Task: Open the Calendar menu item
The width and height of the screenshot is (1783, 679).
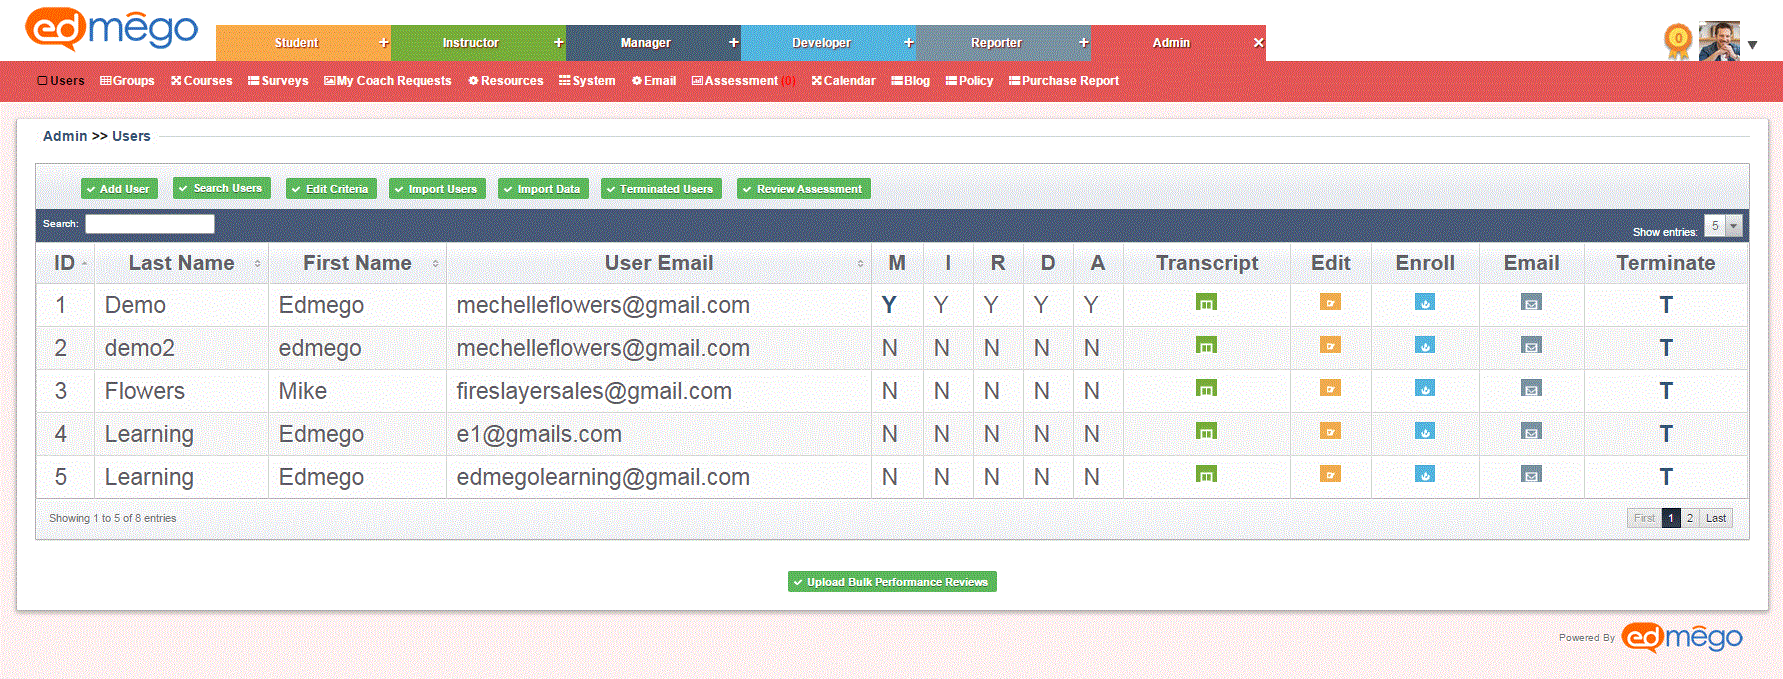Action: click(843, 81)
